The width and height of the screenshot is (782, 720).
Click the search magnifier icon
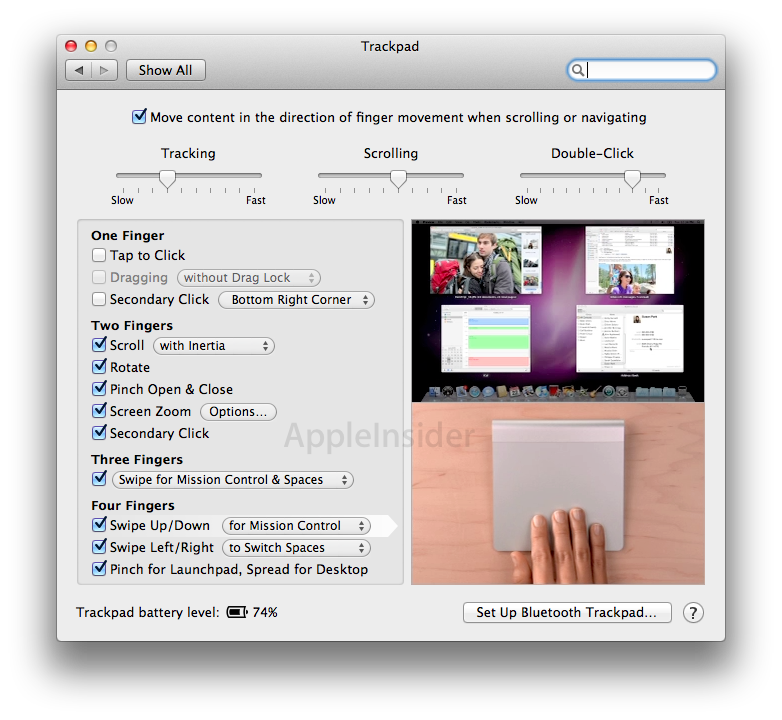[578, 70]
